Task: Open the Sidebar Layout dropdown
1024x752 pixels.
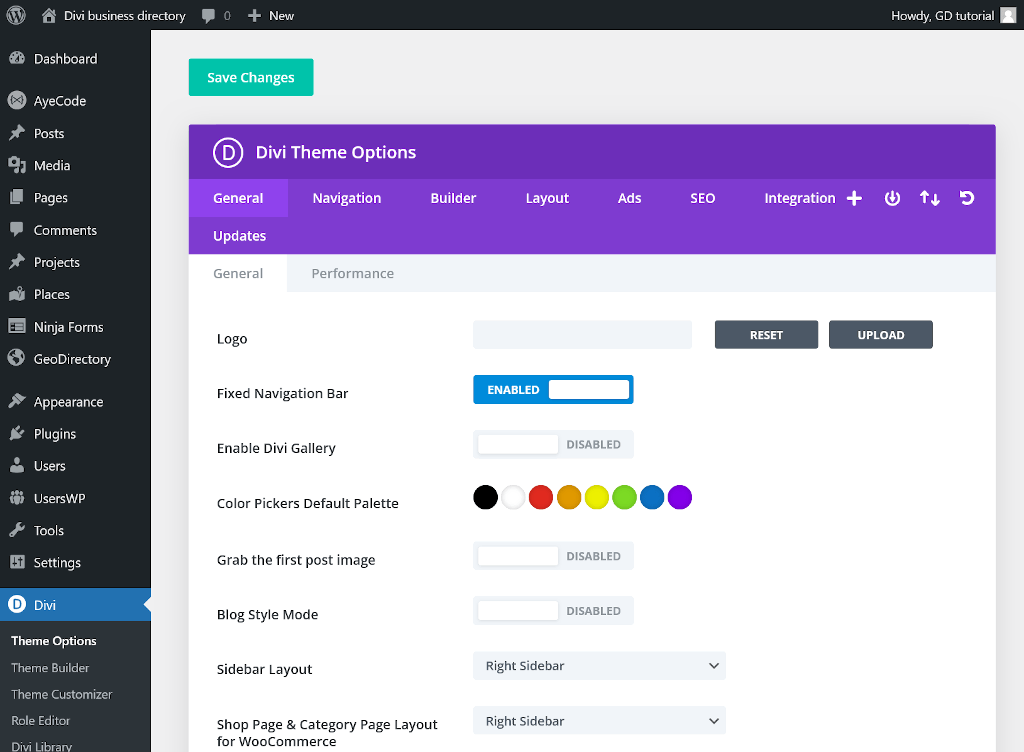Action: coord(598,665)
